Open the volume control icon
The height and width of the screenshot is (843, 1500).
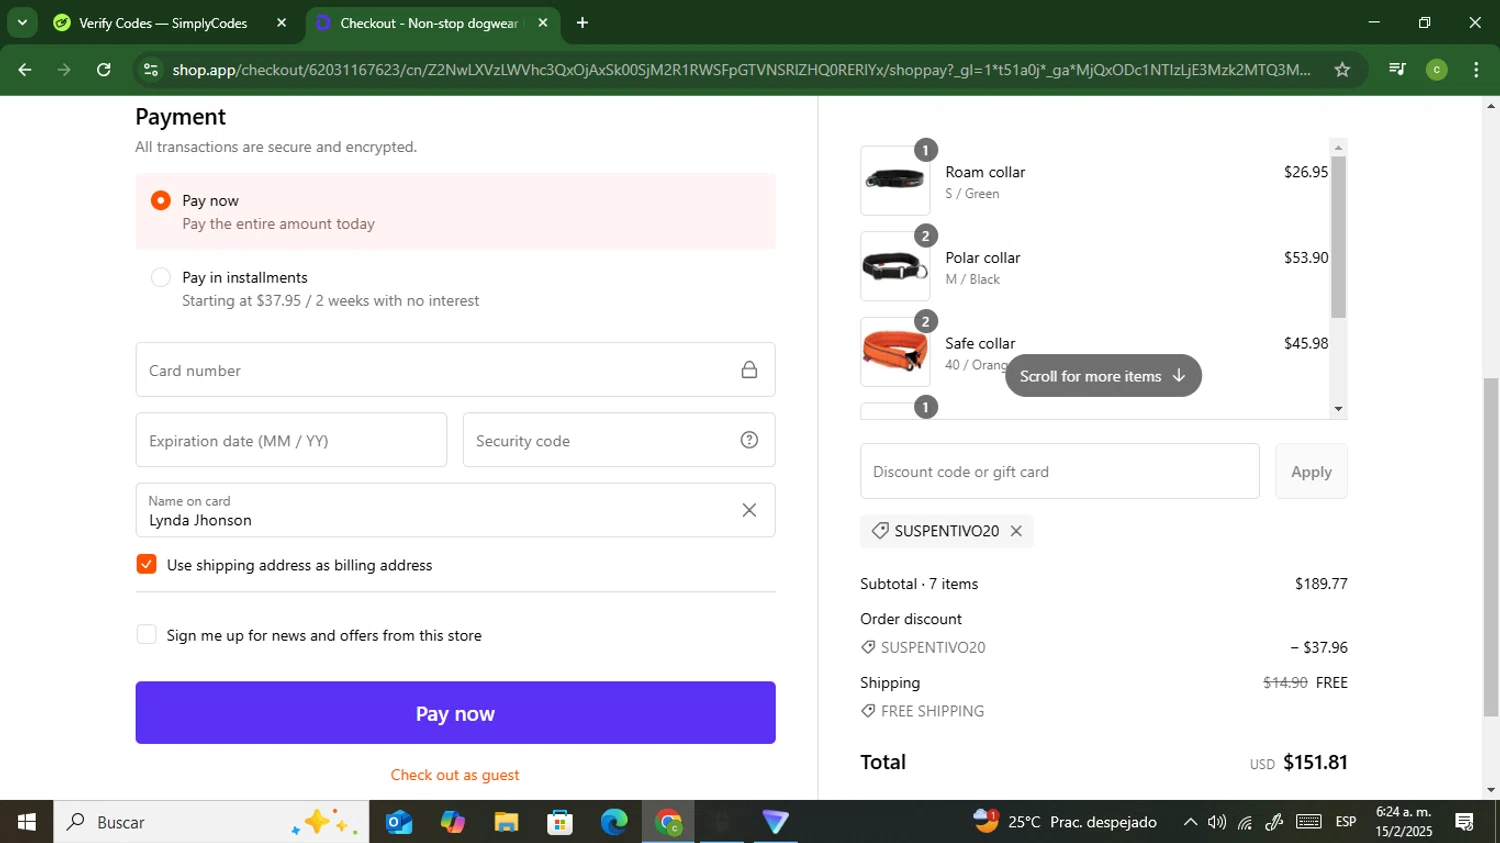coord(1217,822)
